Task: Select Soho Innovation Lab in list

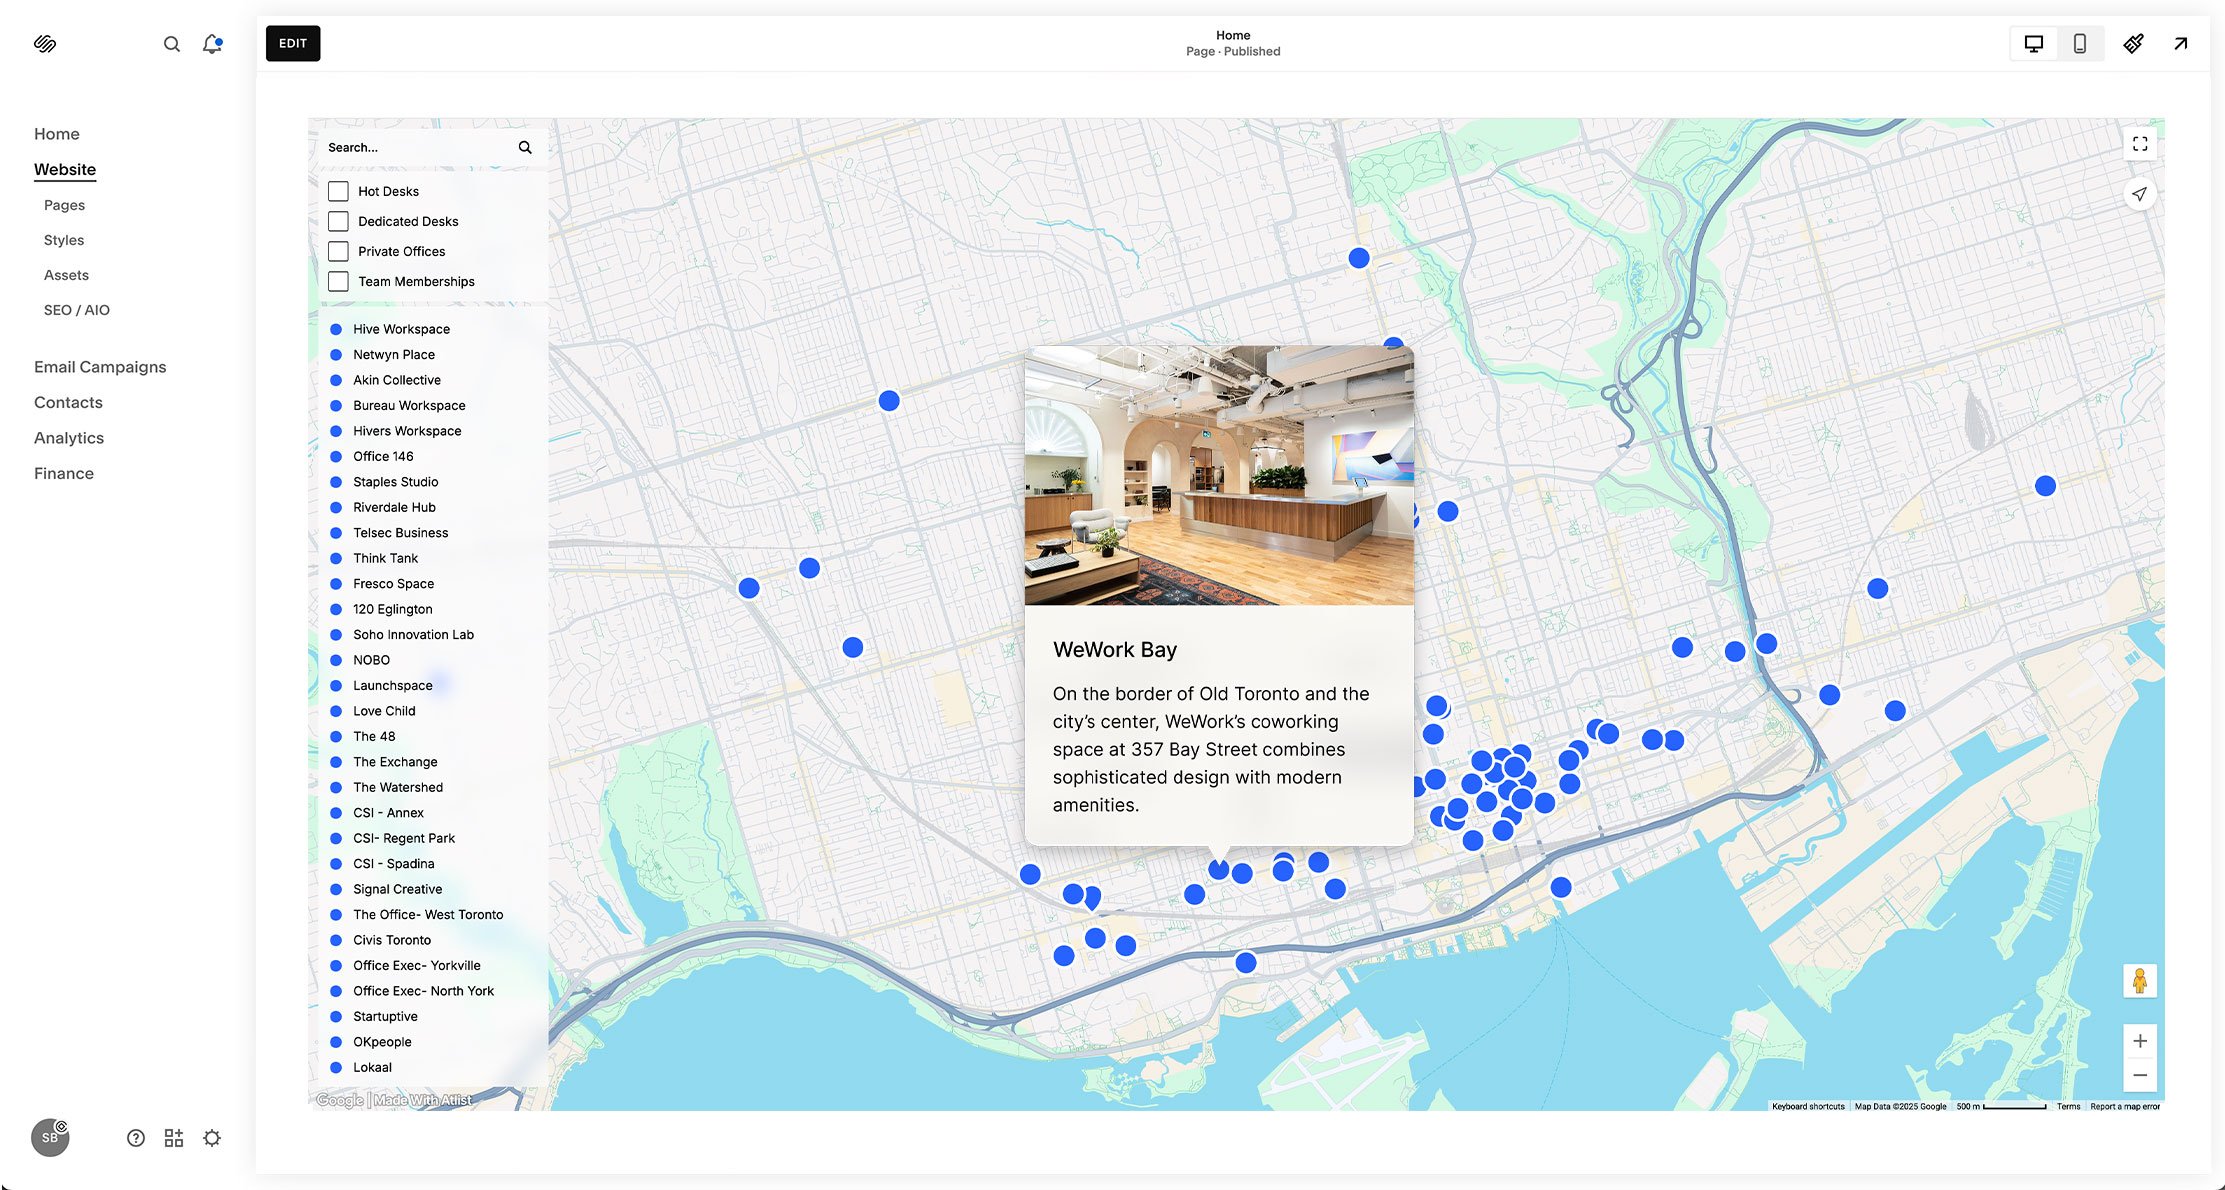Action: [x=413, y=635]
